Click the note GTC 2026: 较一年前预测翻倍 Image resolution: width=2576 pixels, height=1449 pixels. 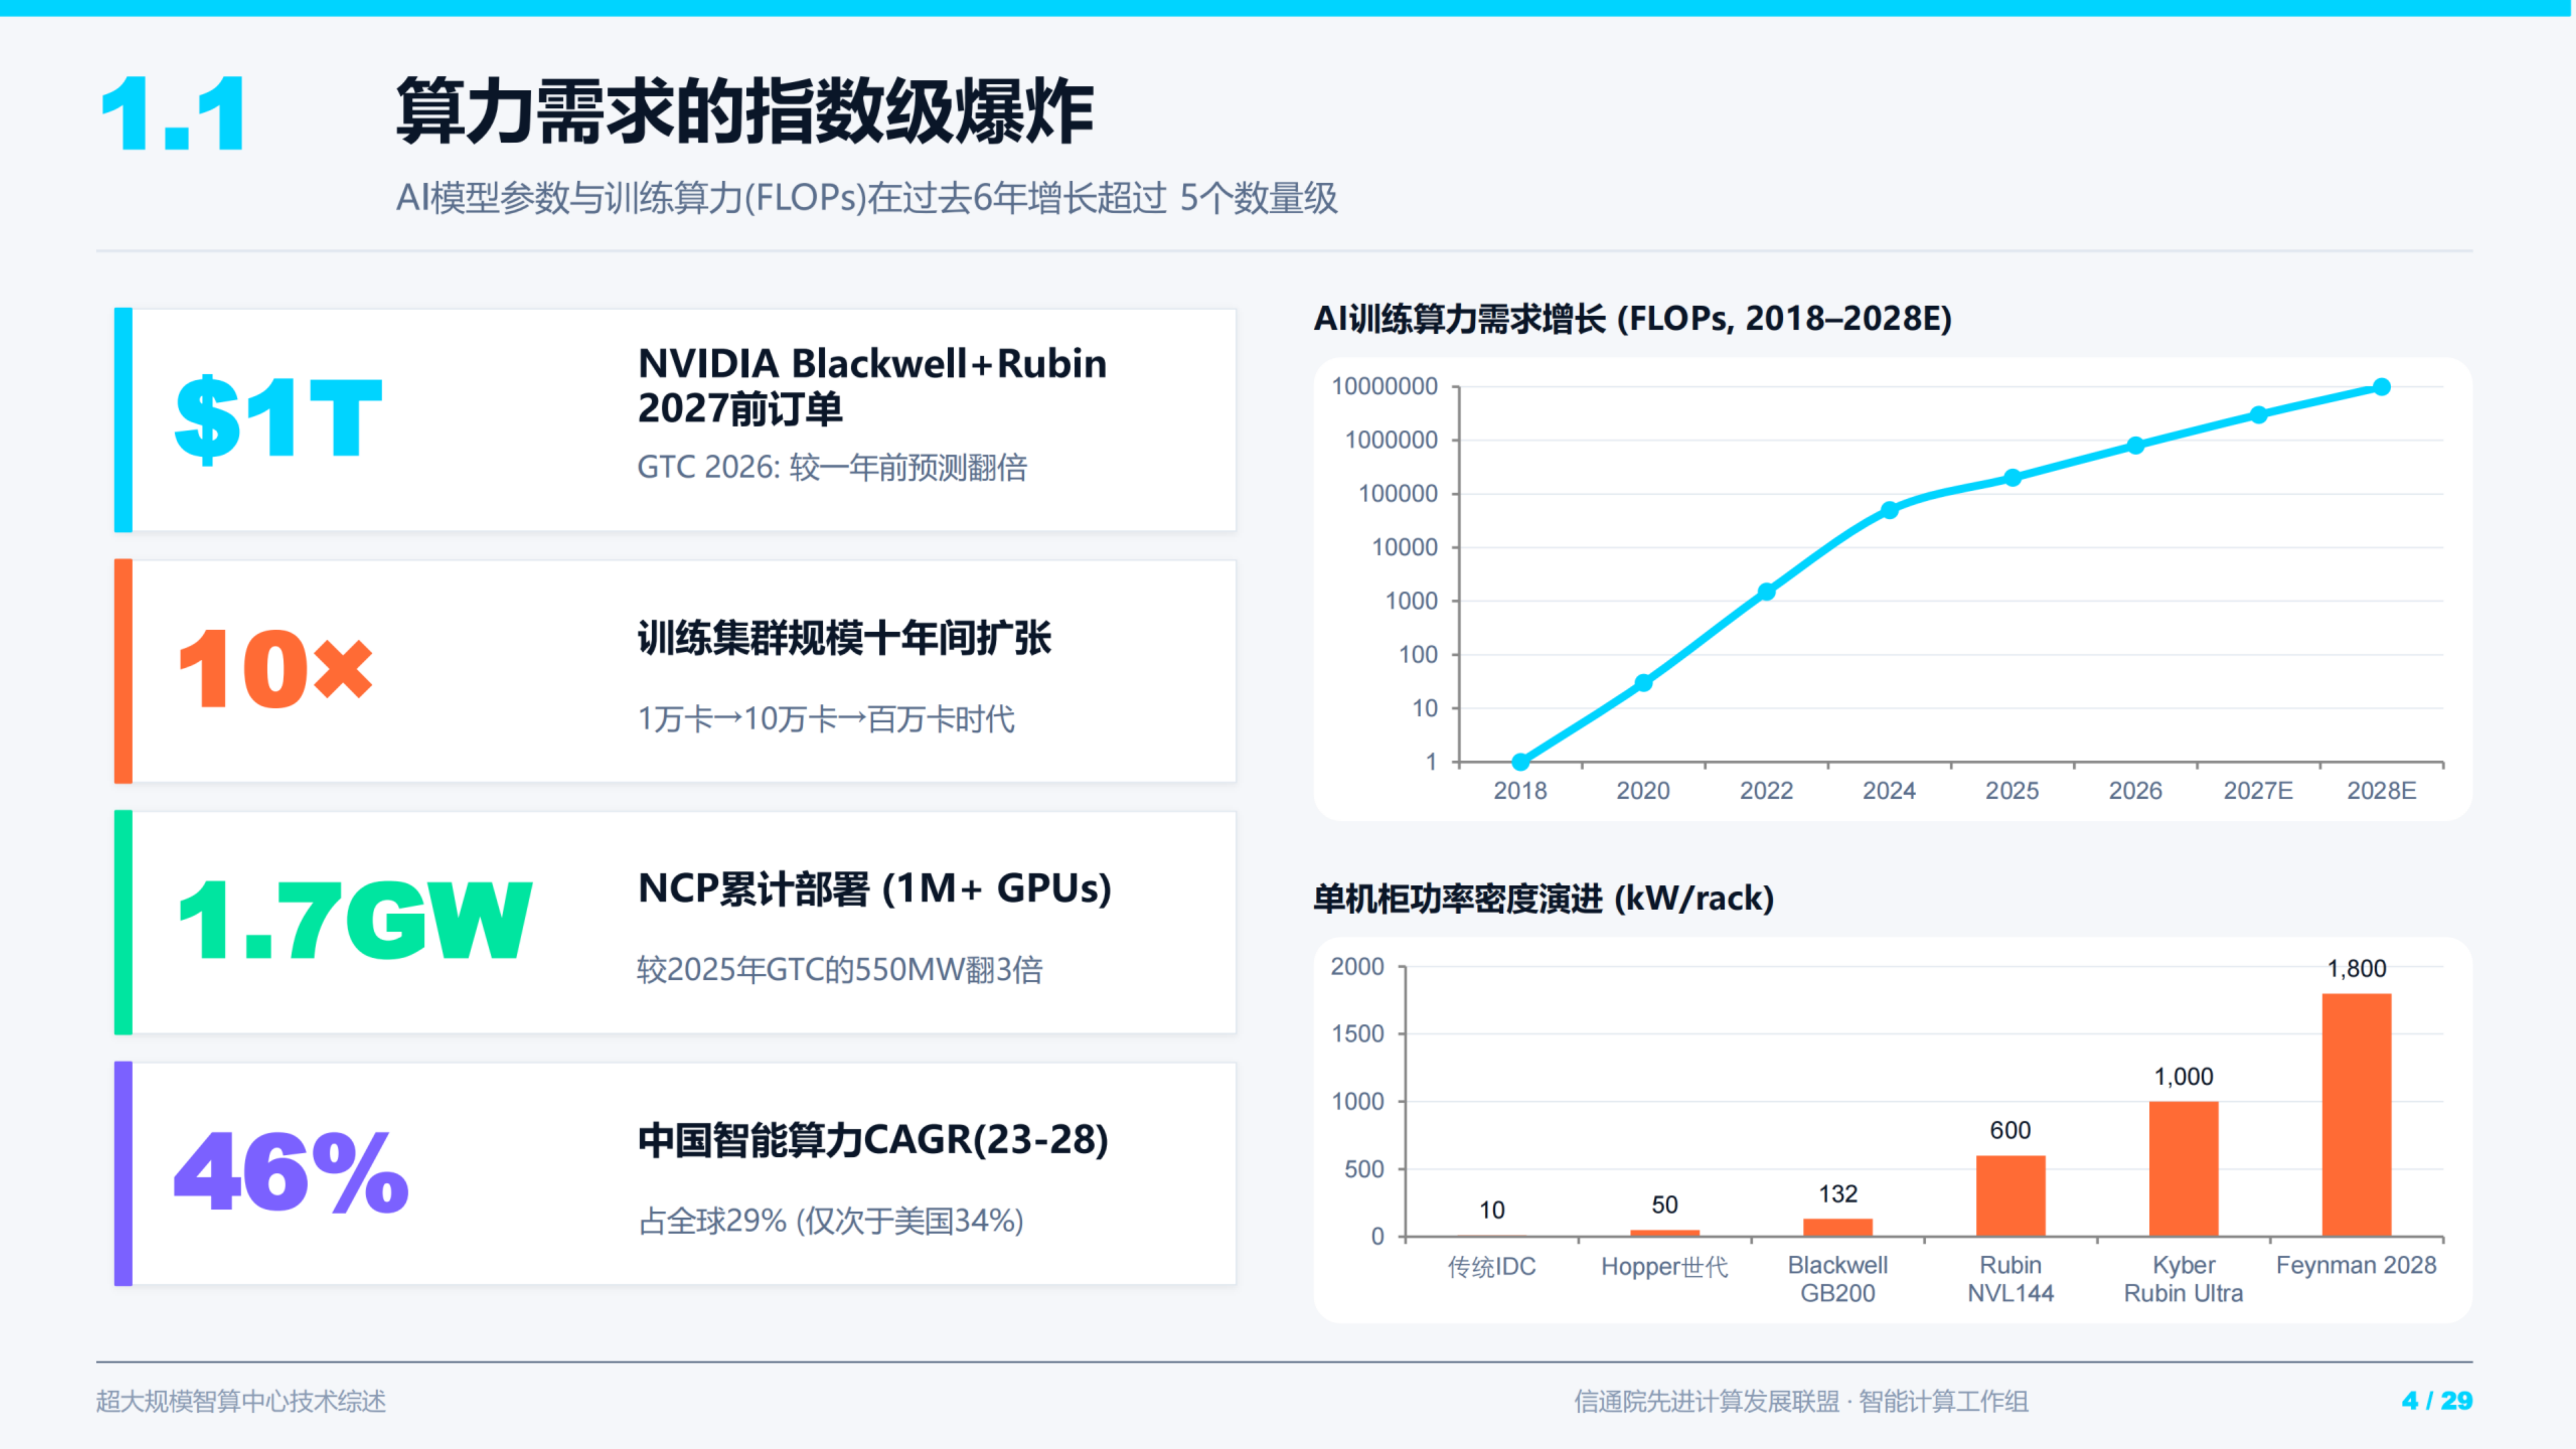(x=832, y=467)
